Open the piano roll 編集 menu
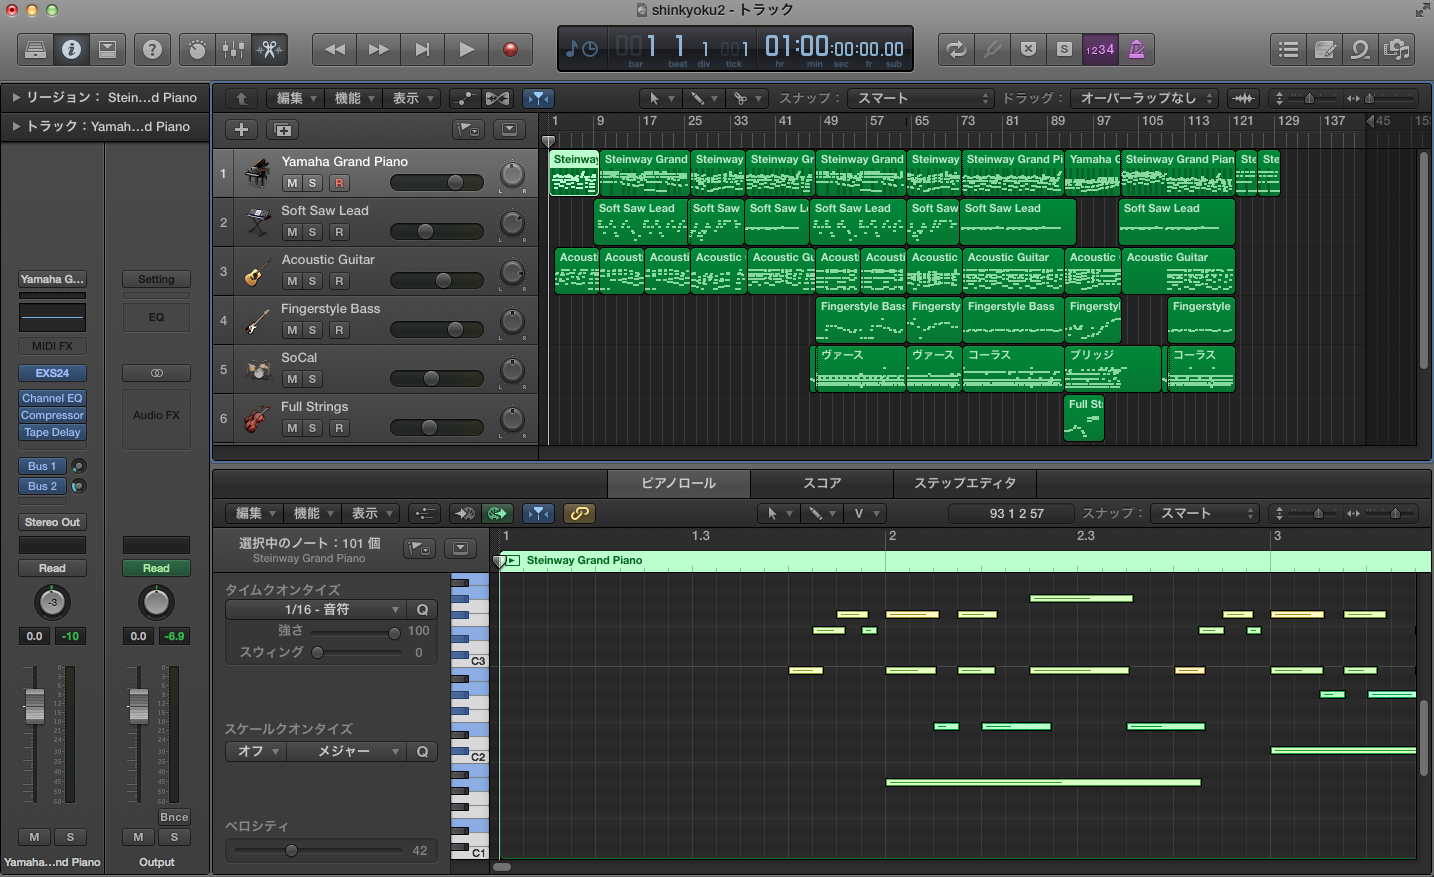Viewport: 1434px width, 877px height. 256,513
